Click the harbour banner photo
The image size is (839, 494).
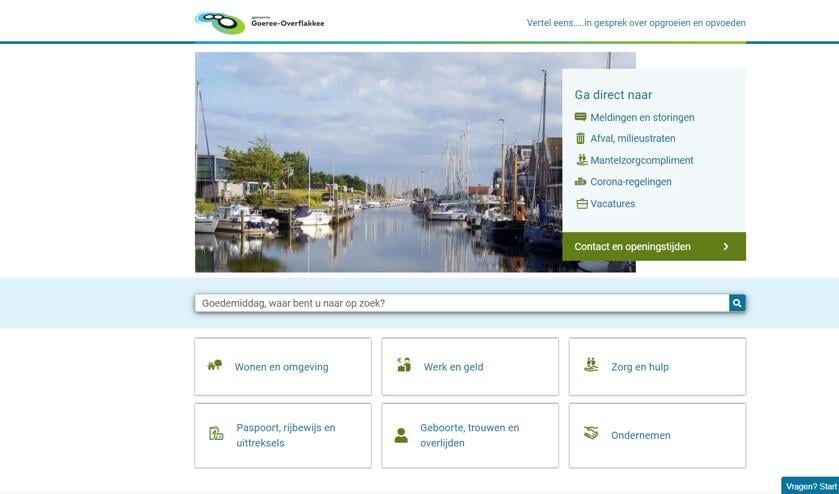click(x=378, y=162)
